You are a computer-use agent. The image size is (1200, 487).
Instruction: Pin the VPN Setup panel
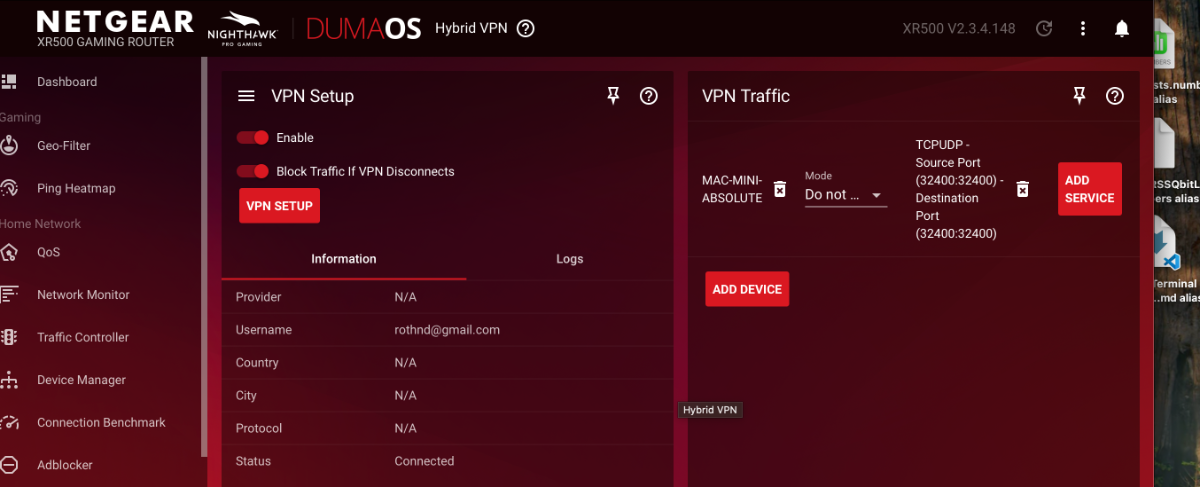point(613,96)
